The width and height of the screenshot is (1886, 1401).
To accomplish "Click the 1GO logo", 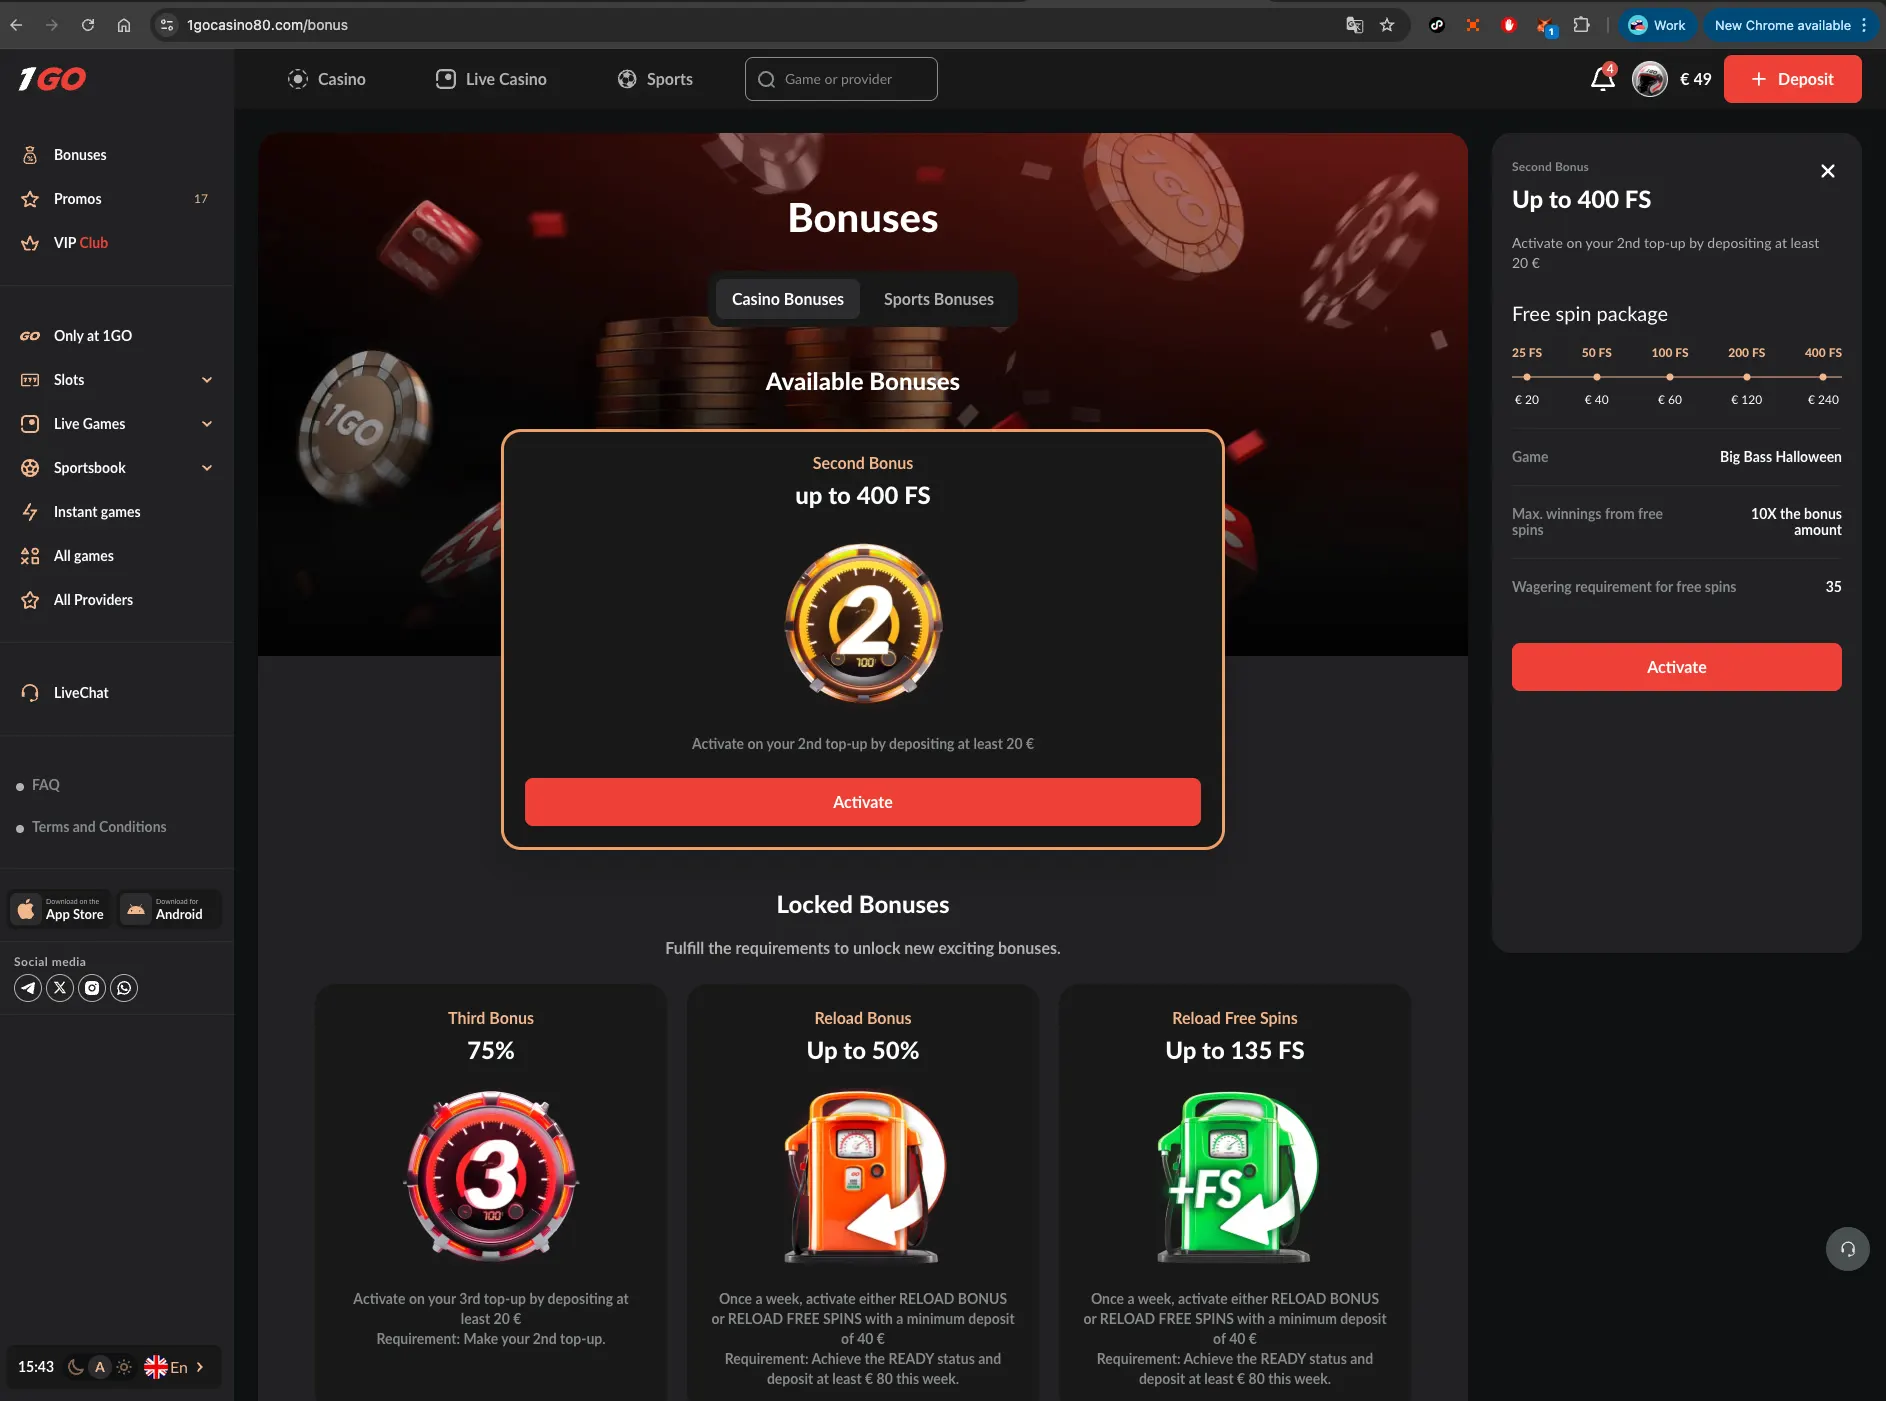I will pyautogui.click(x=52, y=79).
